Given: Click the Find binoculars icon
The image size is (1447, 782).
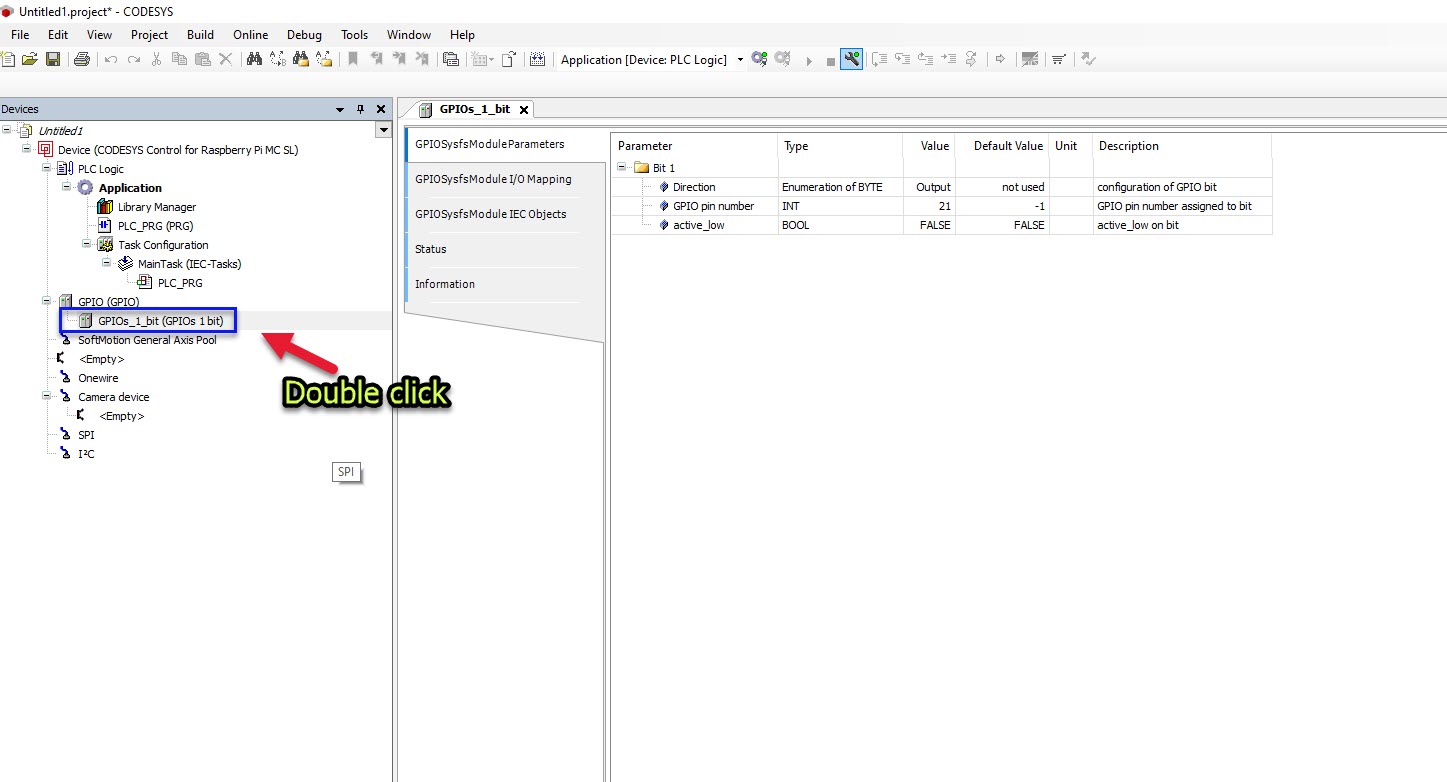Looking at the screenshot, I should 254,60.
